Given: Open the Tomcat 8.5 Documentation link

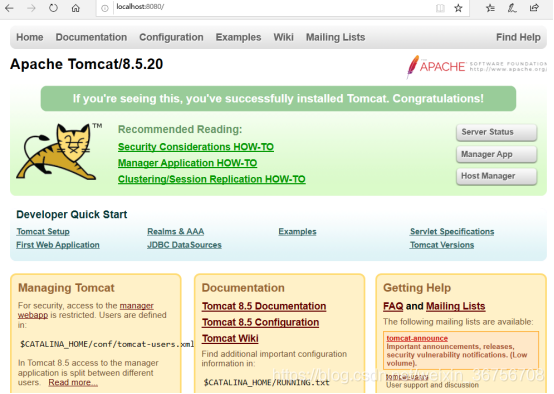Looking at the screenshot, I should (x=264, y=306).
